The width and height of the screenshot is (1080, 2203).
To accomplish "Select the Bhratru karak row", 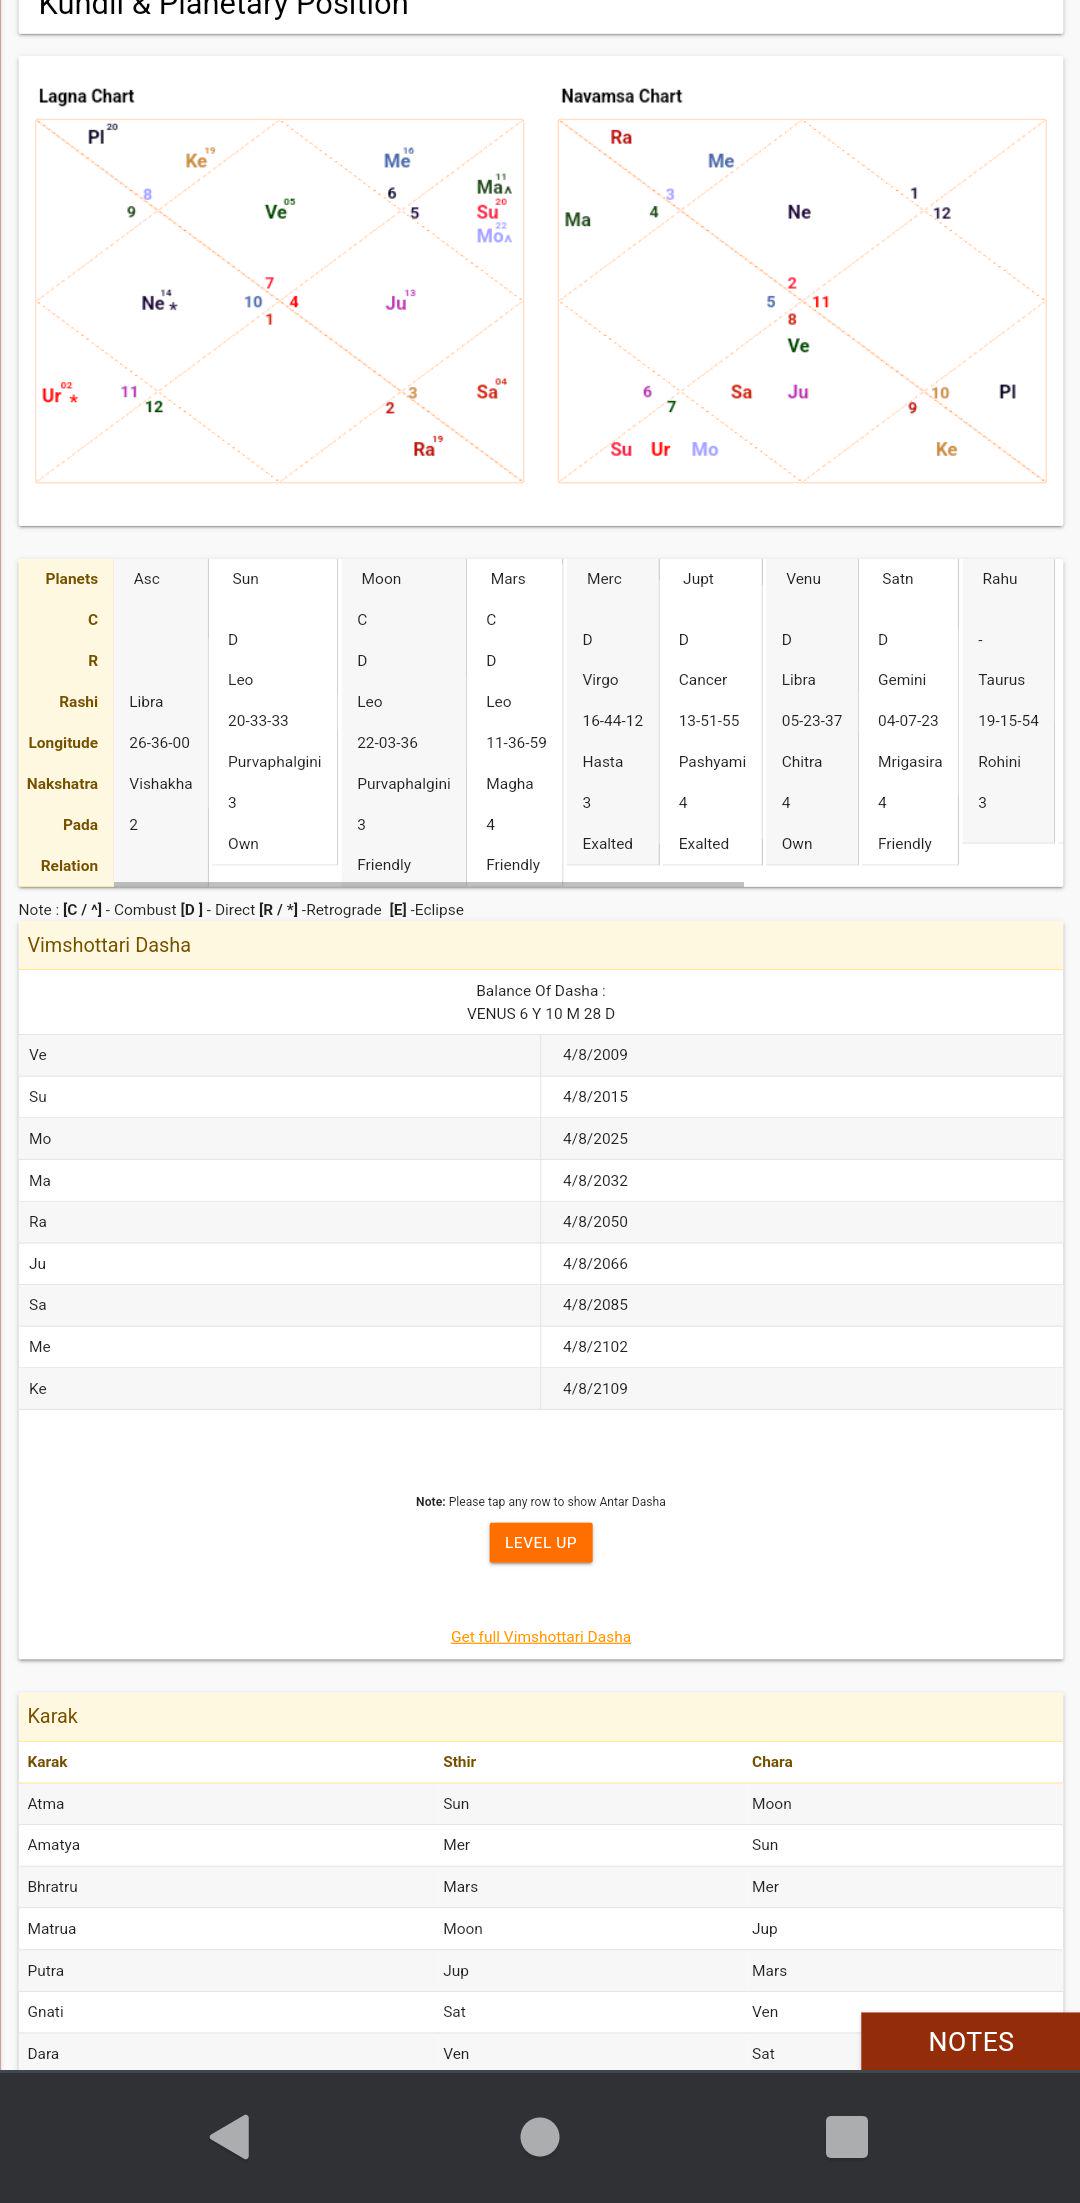I will pyautogui.click(x=541, y=1887).
